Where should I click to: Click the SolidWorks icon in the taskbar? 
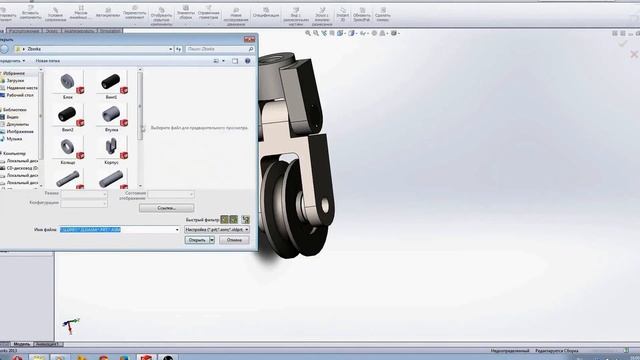tap(146, 358)
